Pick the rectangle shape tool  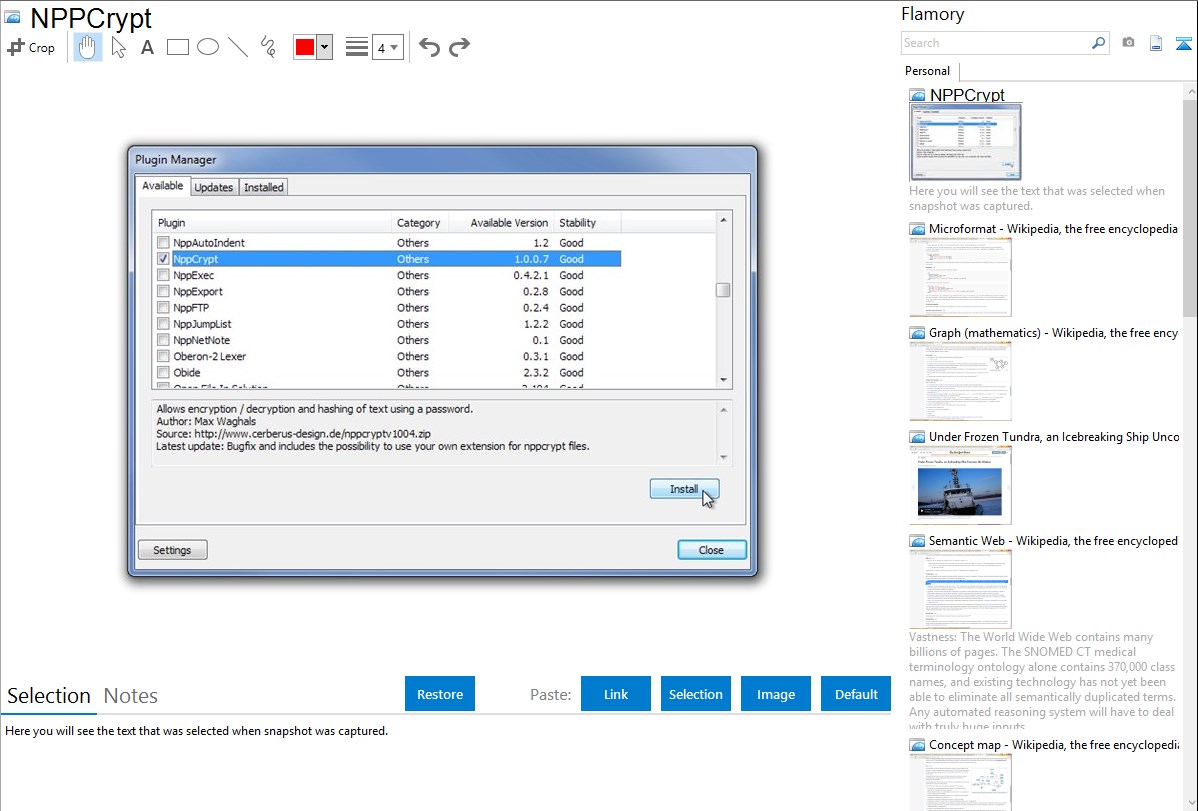tap(178, 47)
